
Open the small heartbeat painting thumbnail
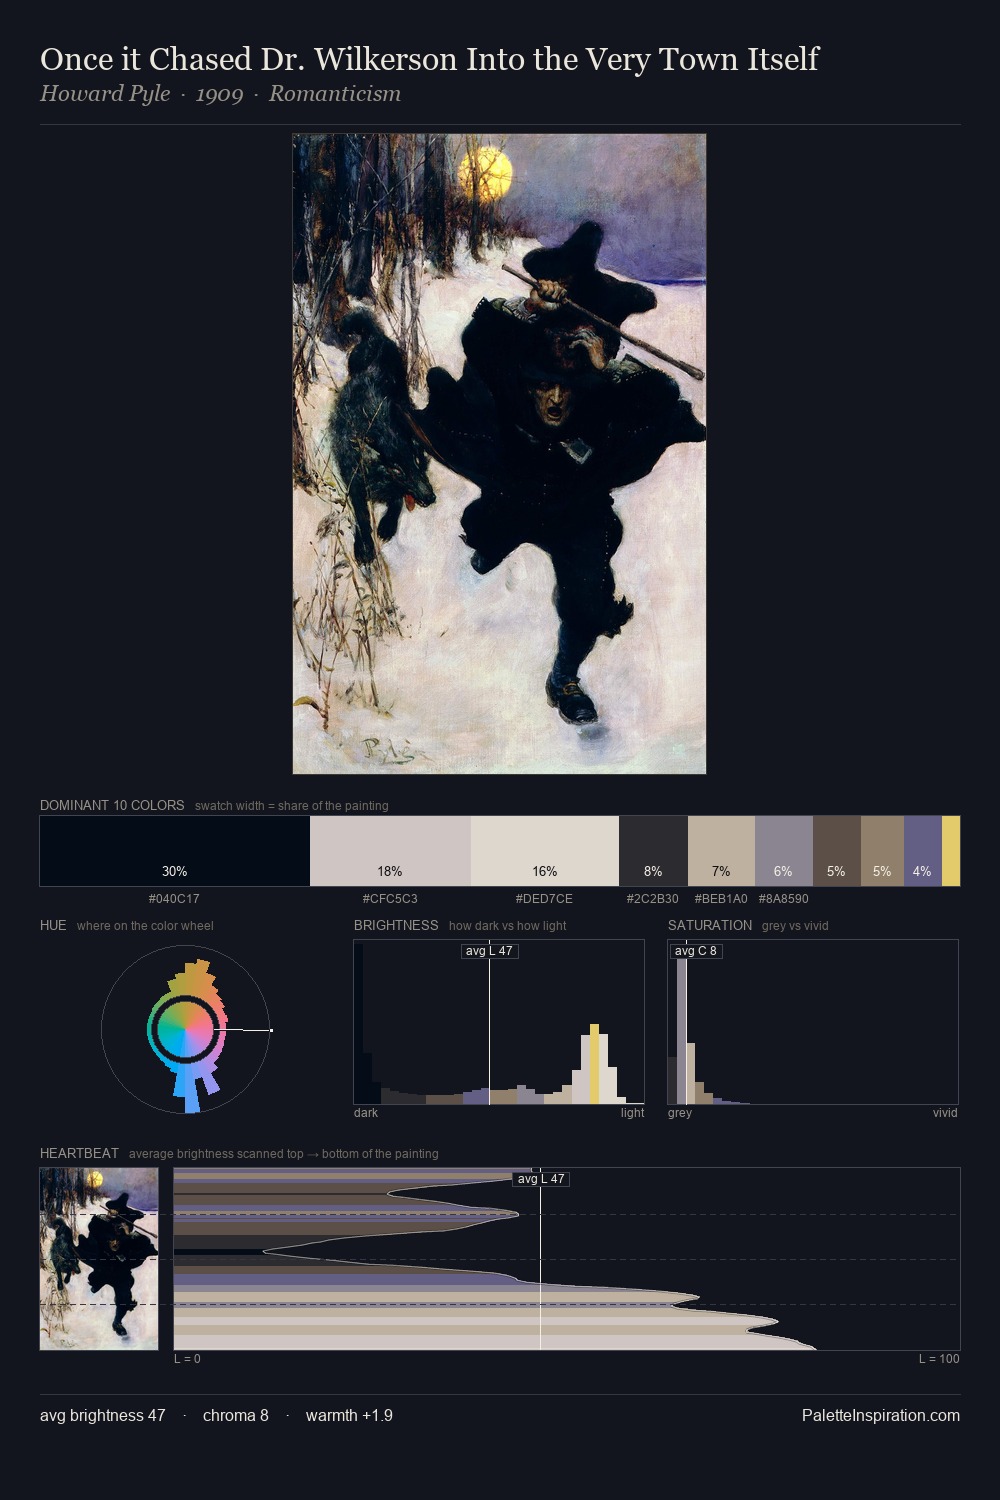tap(99, 1259)
